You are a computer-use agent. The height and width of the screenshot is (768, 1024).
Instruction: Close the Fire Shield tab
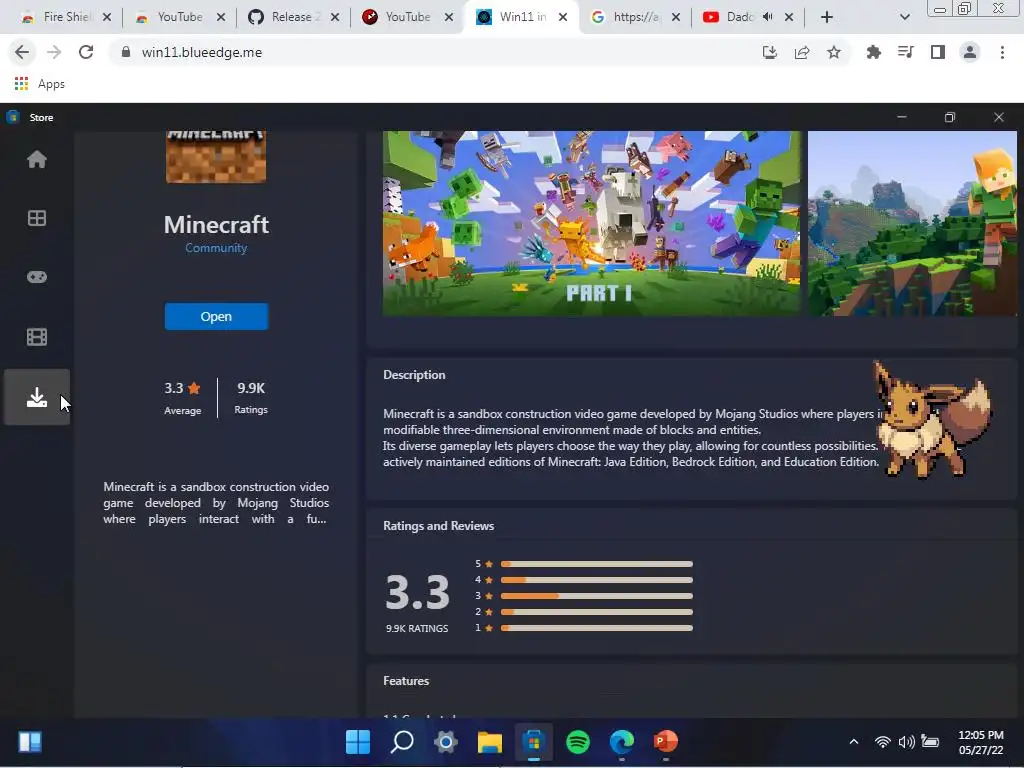coord(107,17)
